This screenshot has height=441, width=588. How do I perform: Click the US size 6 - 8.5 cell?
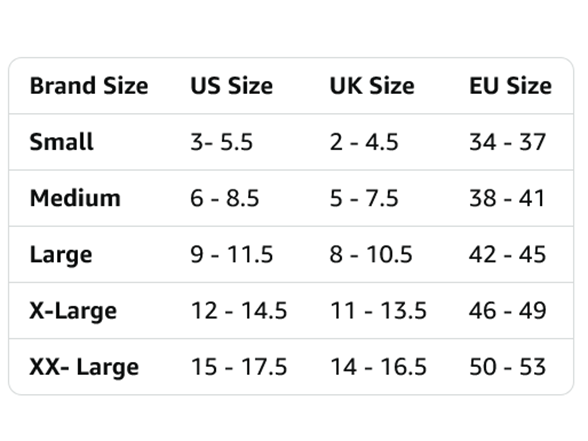coord(225,198)
